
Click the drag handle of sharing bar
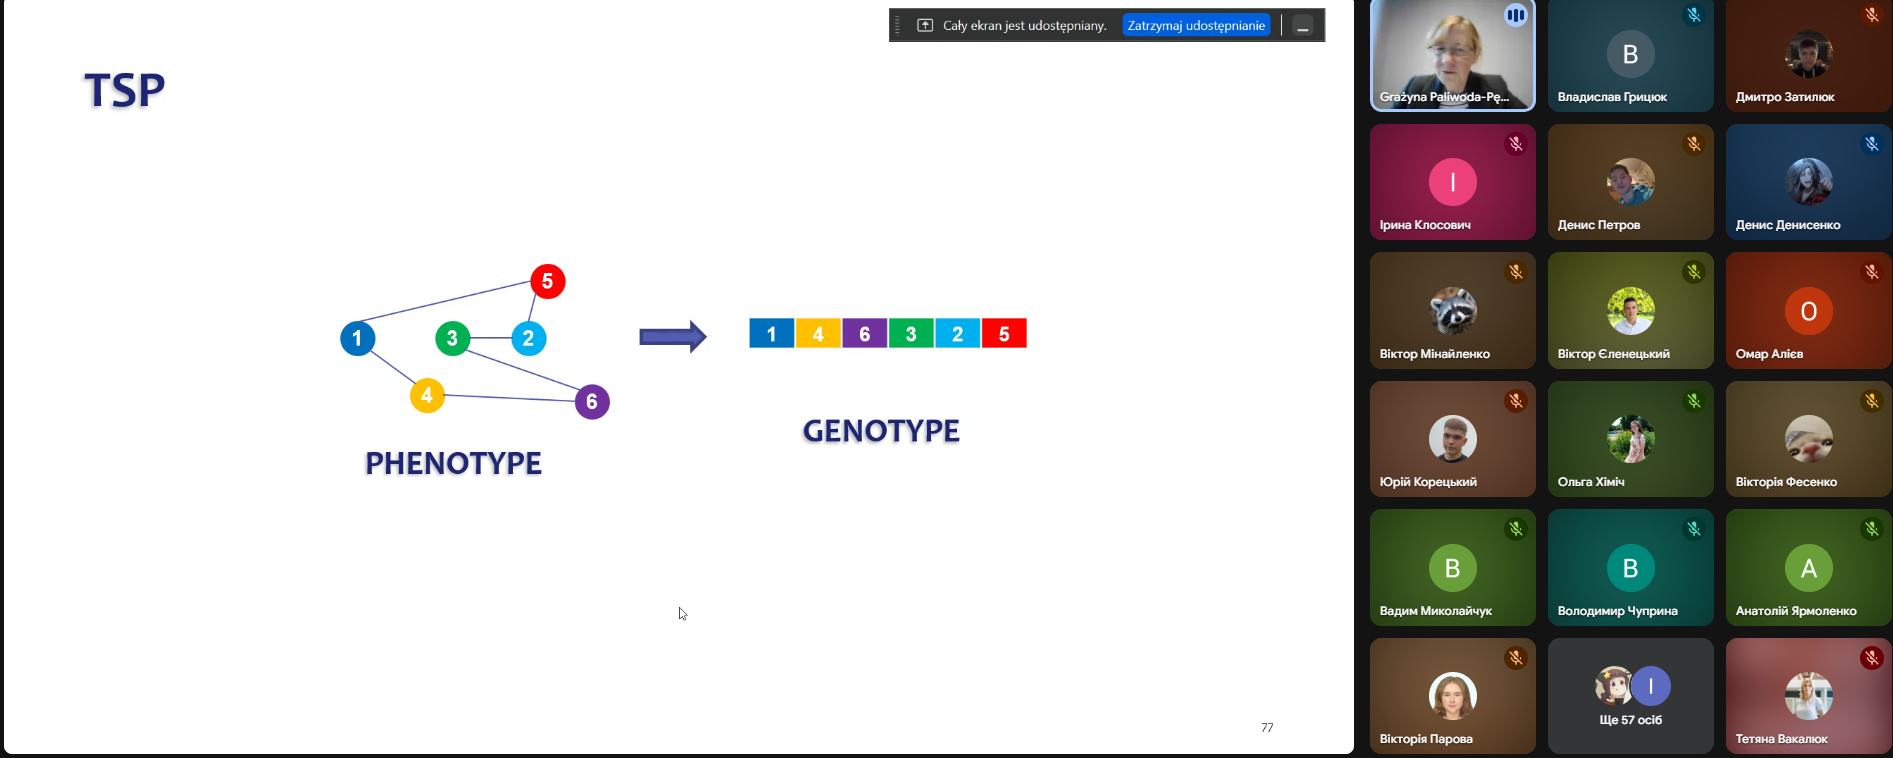898,26
